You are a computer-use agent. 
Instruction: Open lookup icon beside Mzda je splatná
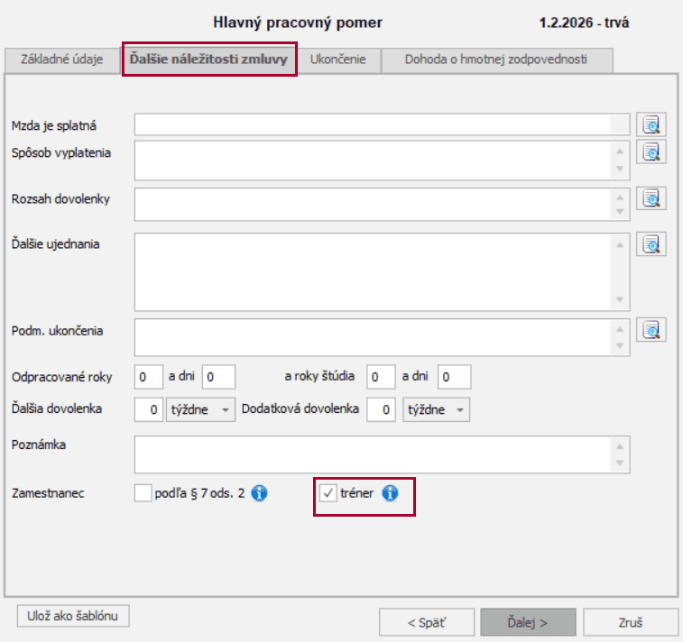pos(652,125)
